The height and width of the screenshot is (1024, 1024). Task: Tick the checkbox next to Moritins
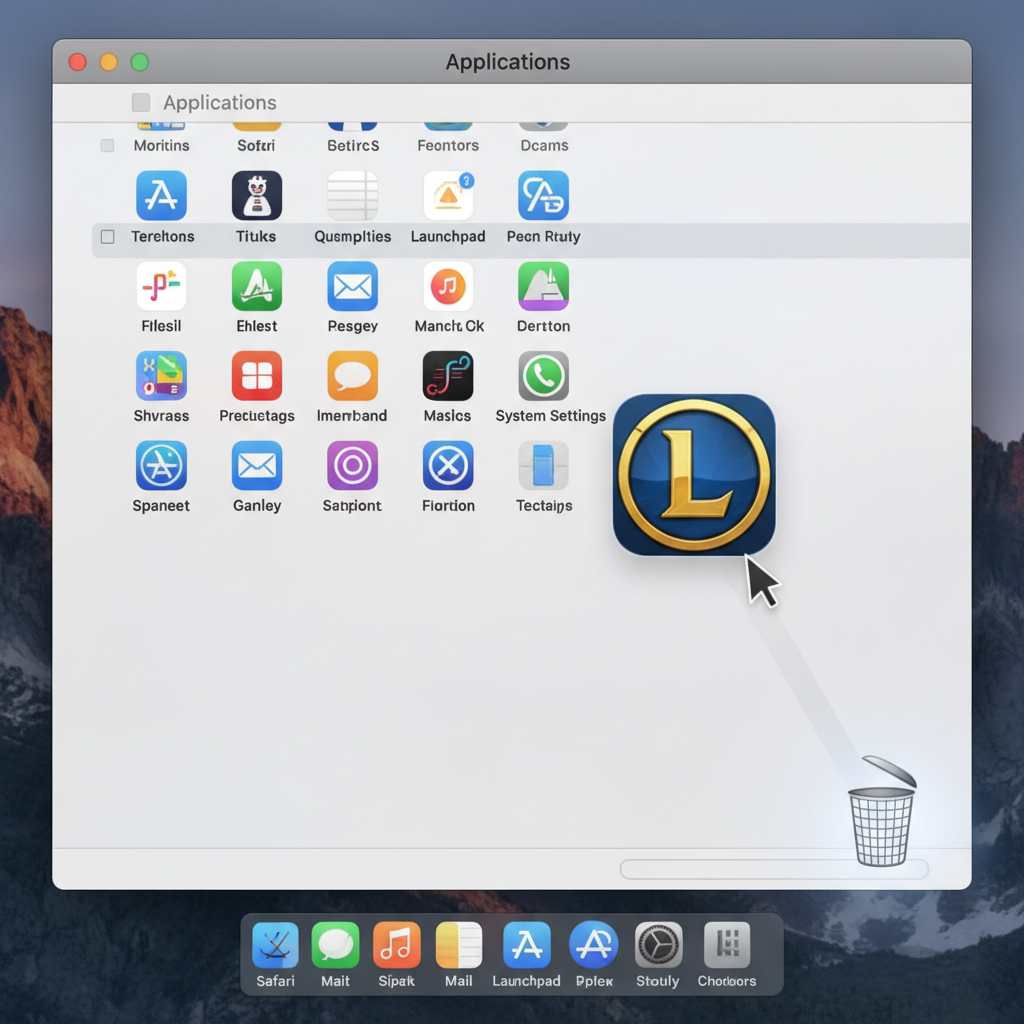(107, 145)
